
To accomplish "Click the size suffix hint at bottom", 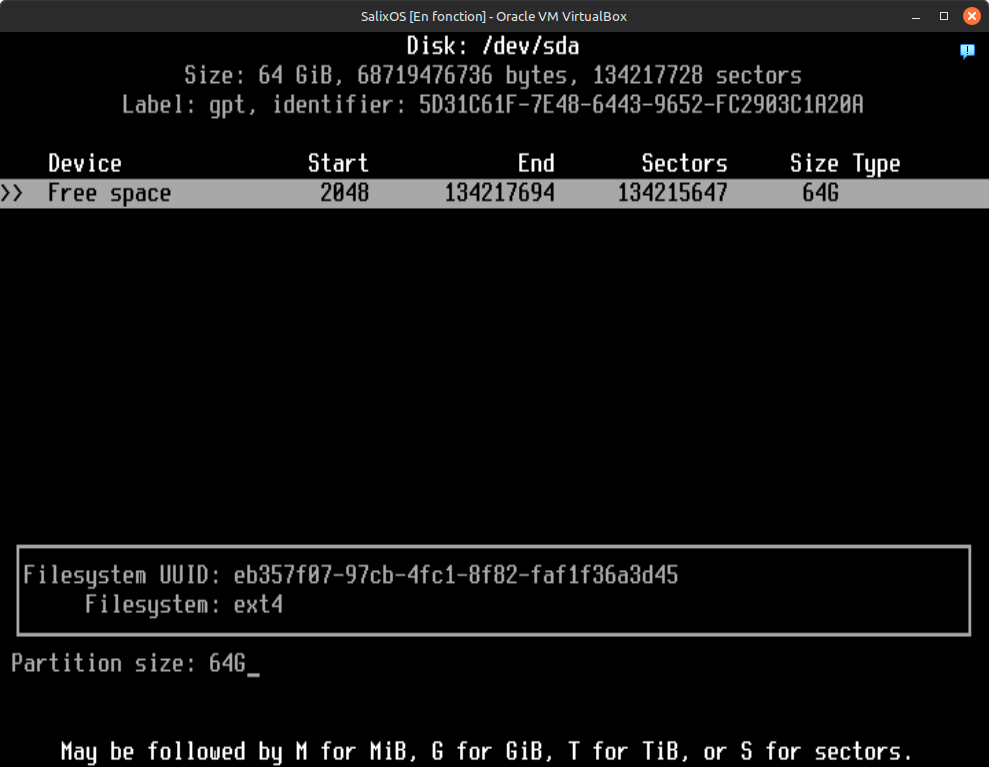I will (x=486, y=751).
